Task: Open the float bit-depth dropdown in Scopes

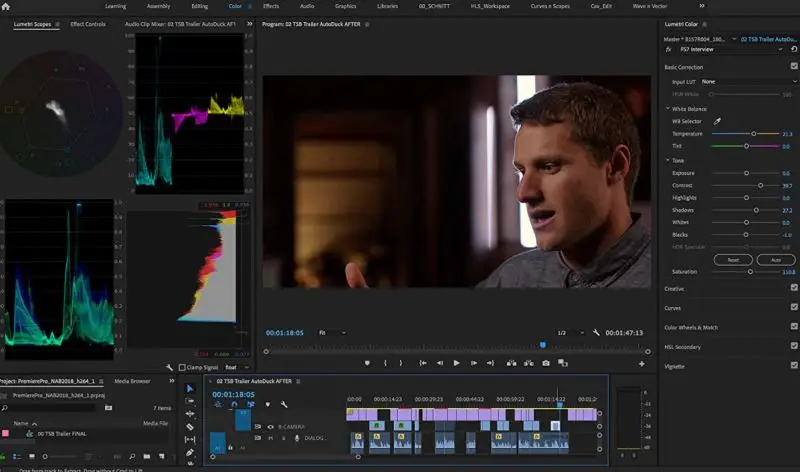Action: 237,367
